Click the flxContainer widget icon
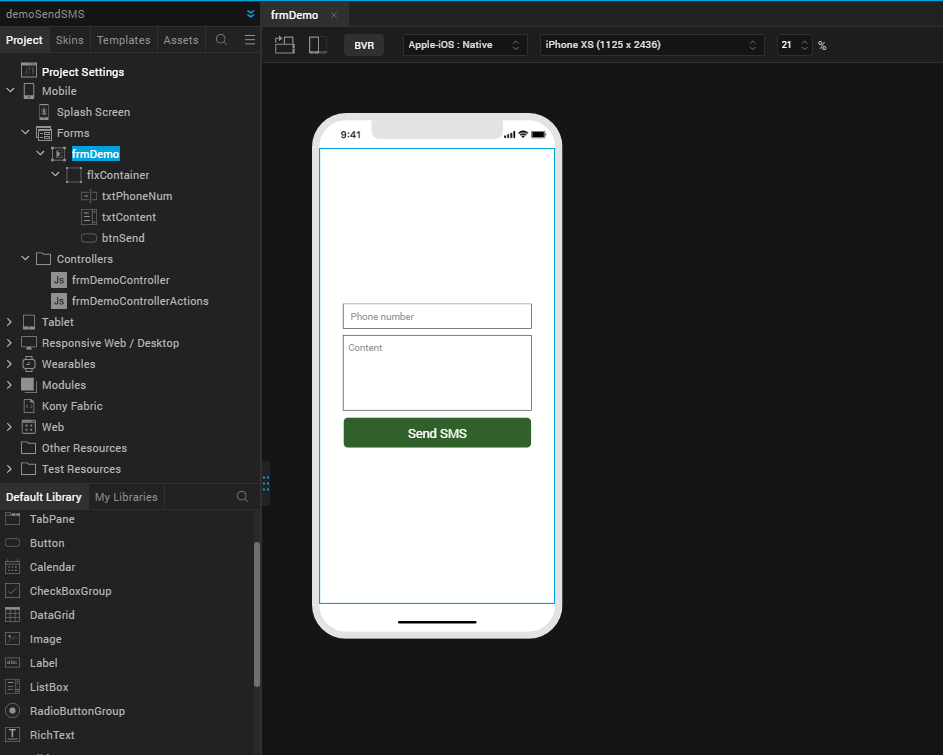943x755 pixels. point(73,175)
